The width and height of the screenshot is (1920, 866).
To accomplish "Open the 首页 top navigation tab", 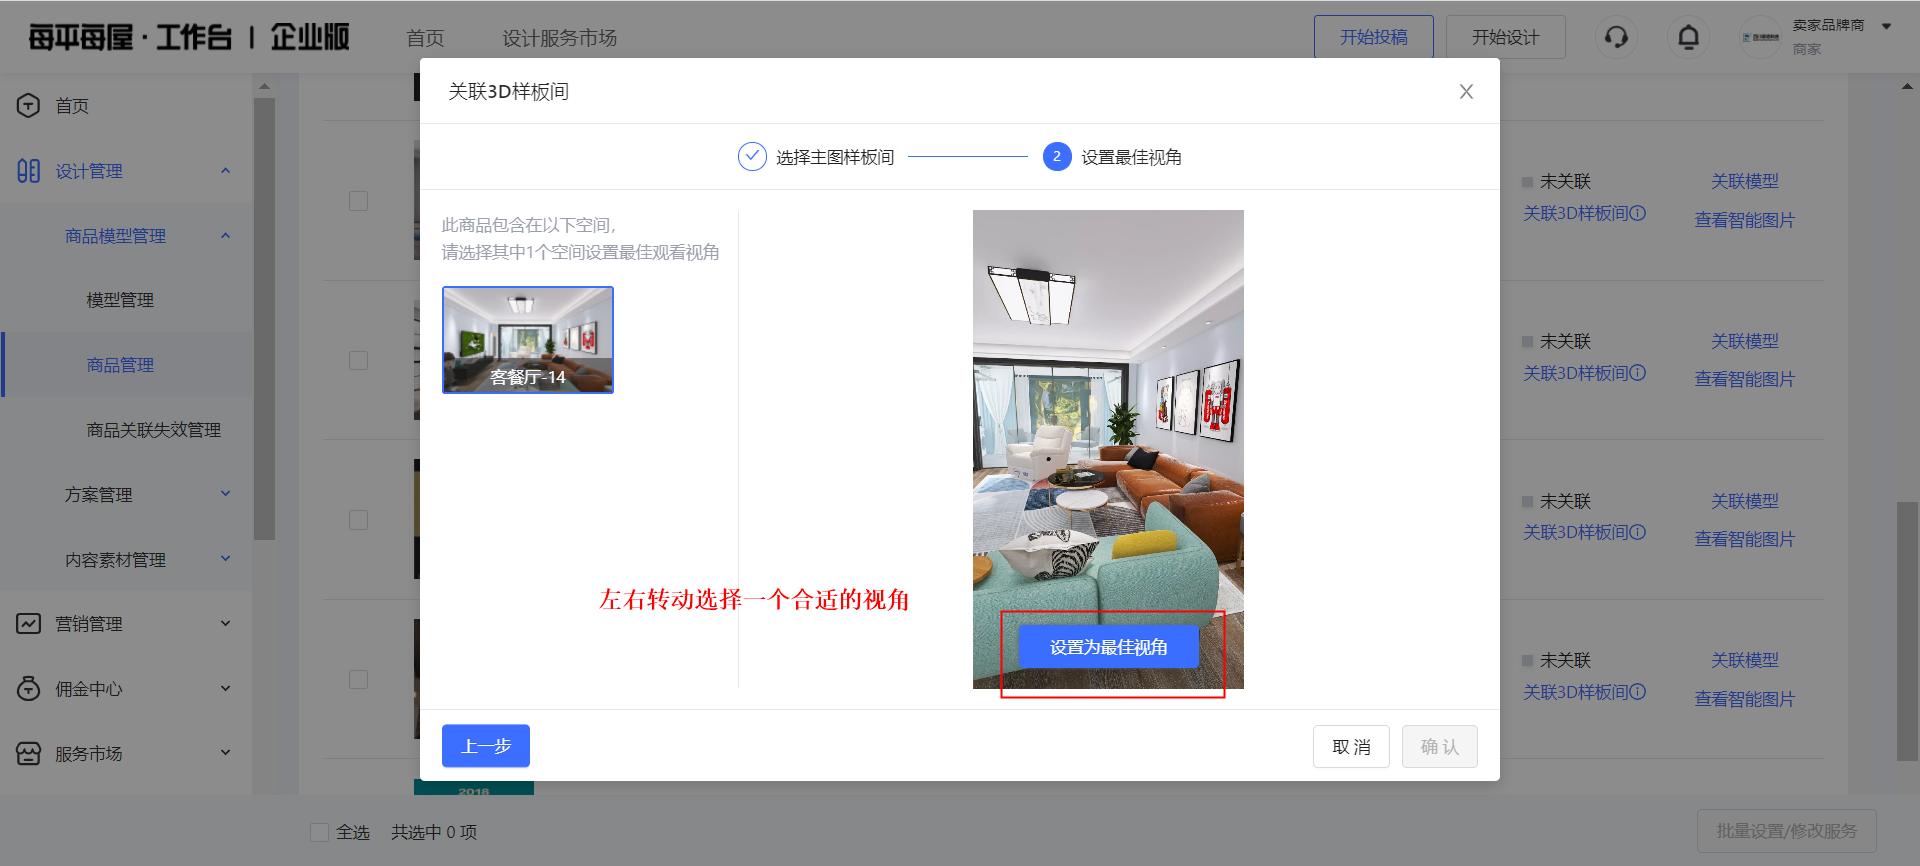I will [x=425, y=38].
